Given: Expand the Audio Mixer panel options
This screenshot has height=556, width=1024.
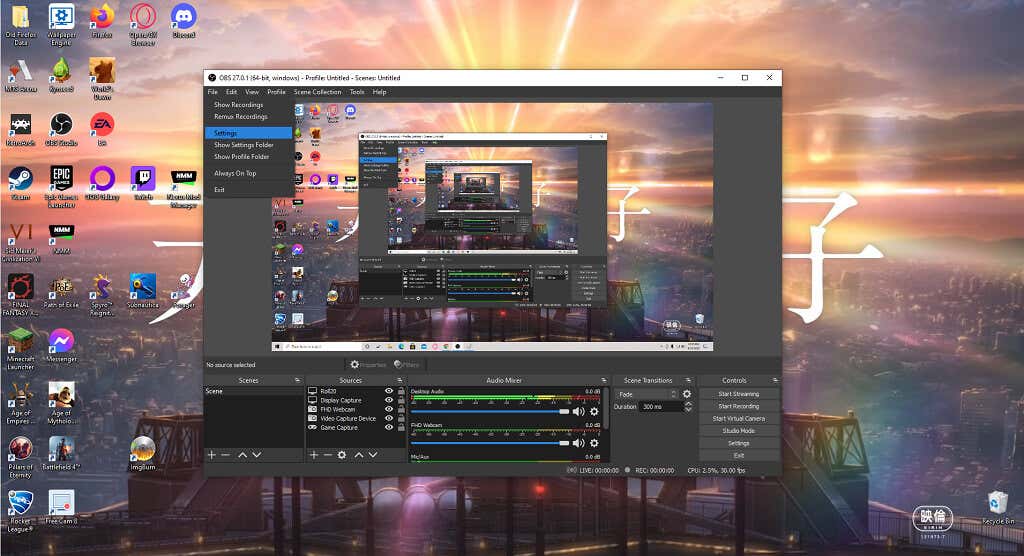Looking at the screenshot, I should coord(604,381).
